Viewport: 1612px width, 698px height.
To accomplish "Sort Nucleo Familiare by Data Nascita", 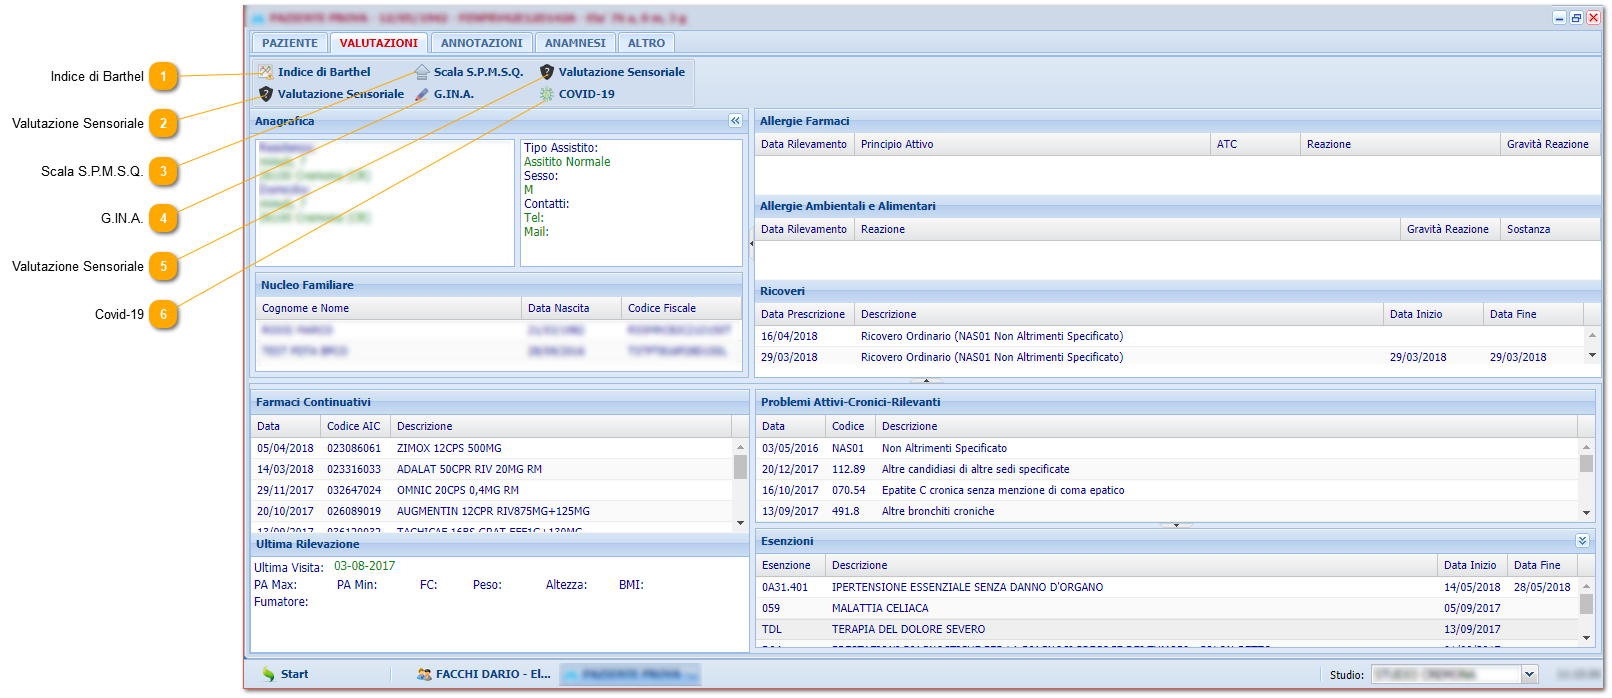I will click(571, 308).
